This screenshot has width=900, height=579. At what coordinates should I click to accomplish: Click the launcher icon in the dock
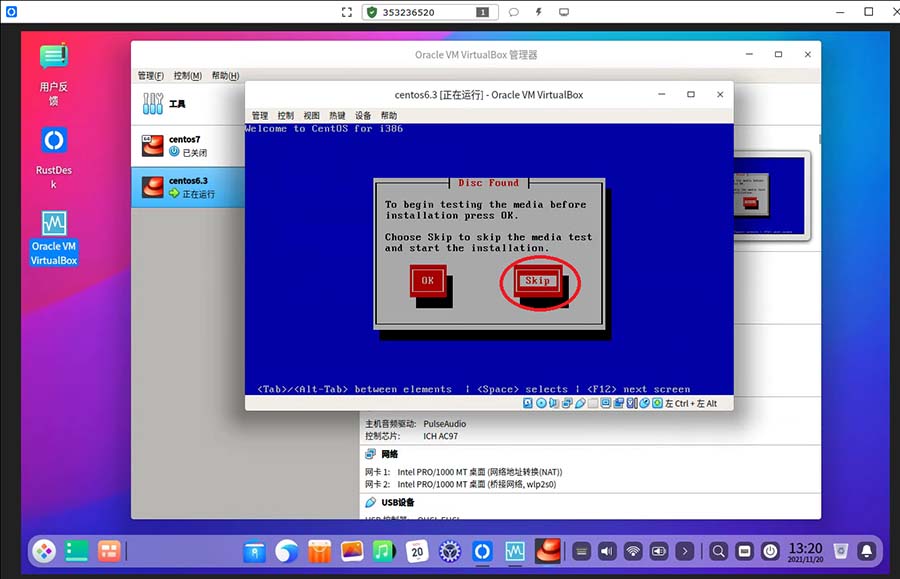click(x=44, y=550)
